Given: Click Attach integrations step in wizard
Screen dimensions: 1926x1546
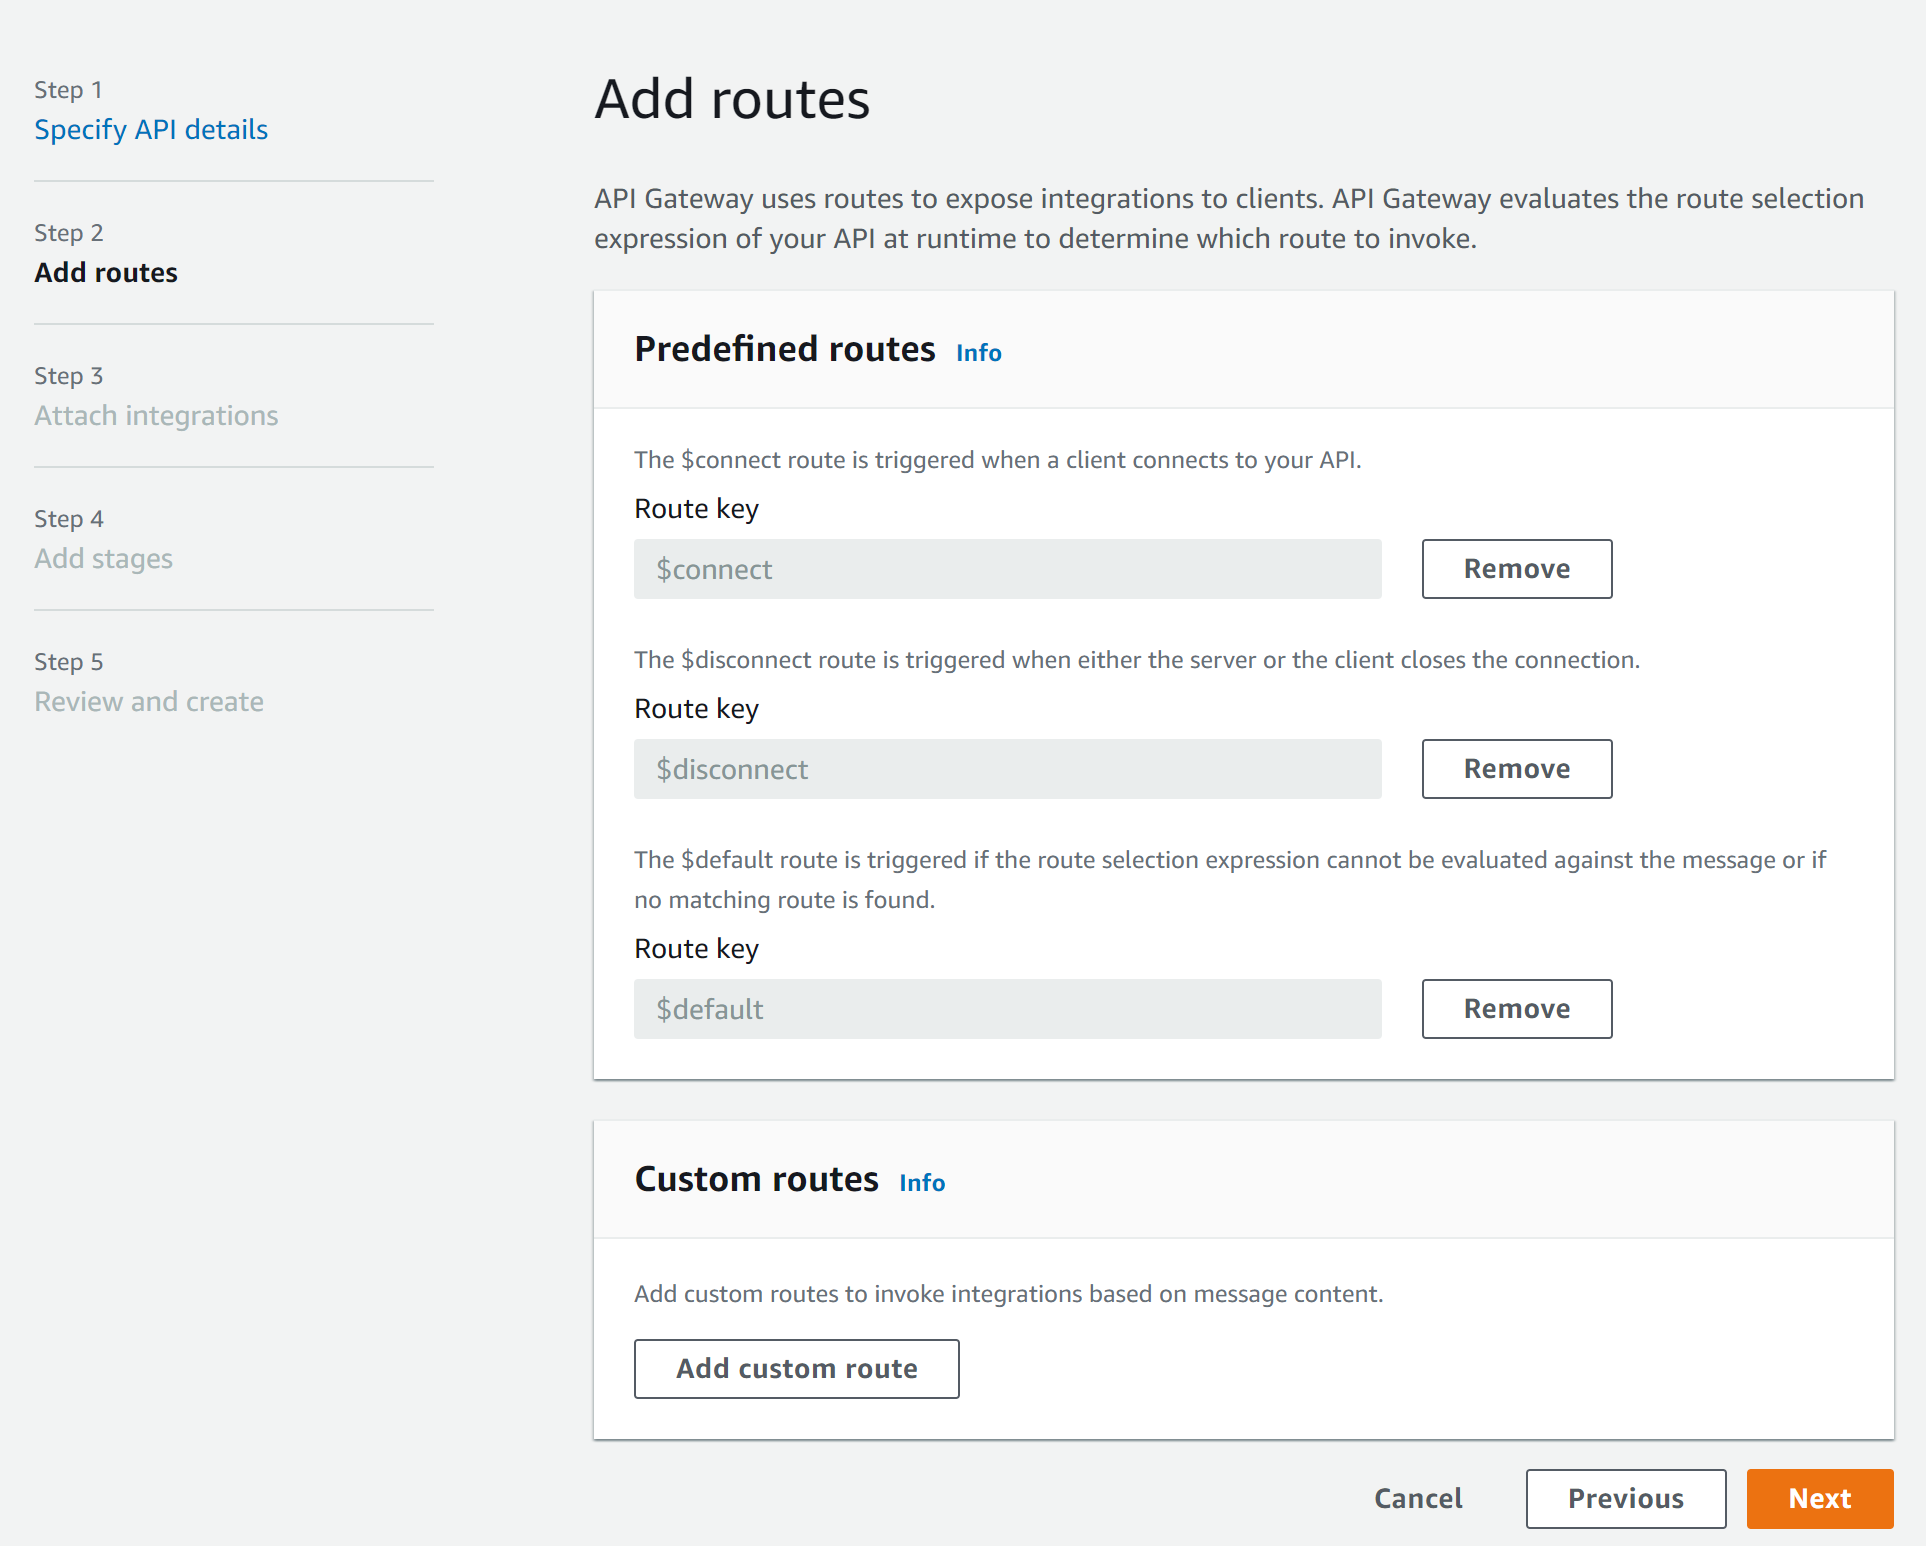Looking at the screenshot, I should click(x=156, y=416).
